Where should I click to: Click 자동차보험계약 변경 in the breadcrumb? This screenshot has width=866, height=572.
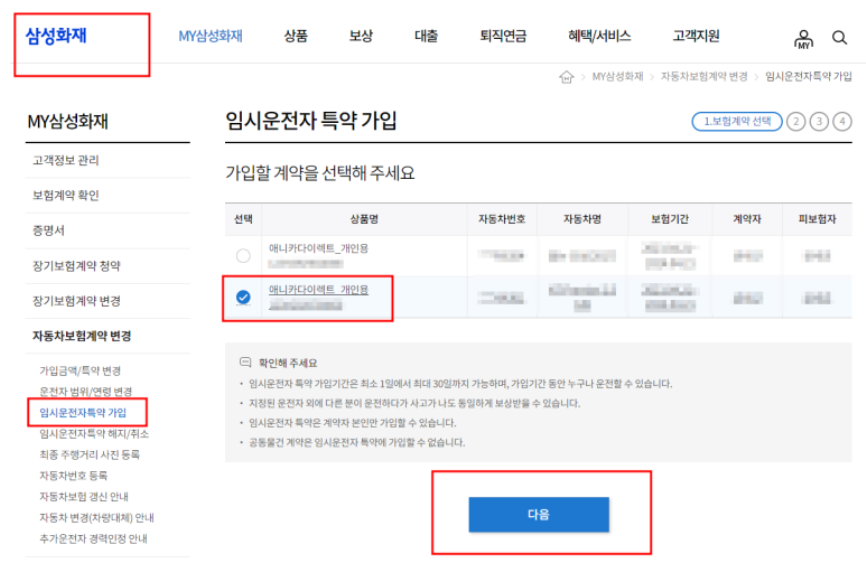pyautogui.click(x=704, y=77)
